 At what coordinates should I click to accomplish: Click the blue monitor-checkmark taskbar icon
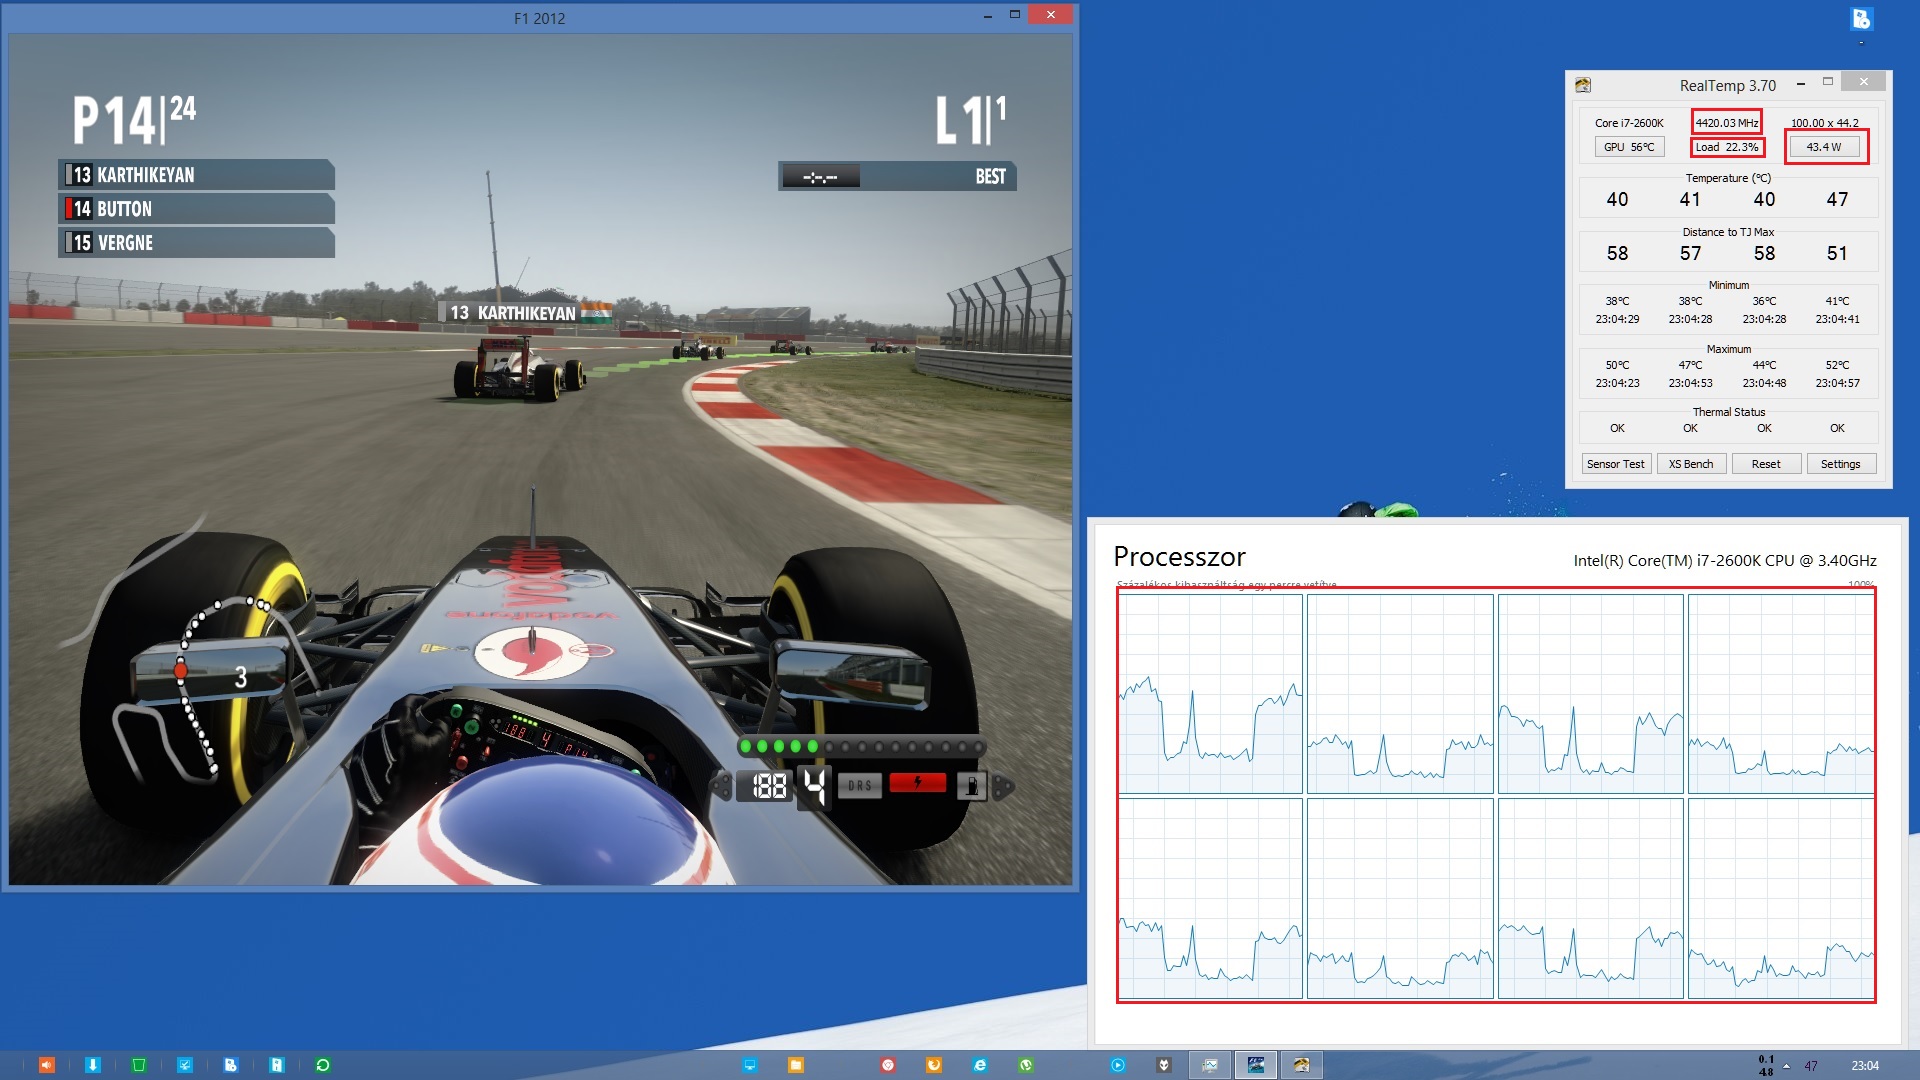tap(185, 1065)
